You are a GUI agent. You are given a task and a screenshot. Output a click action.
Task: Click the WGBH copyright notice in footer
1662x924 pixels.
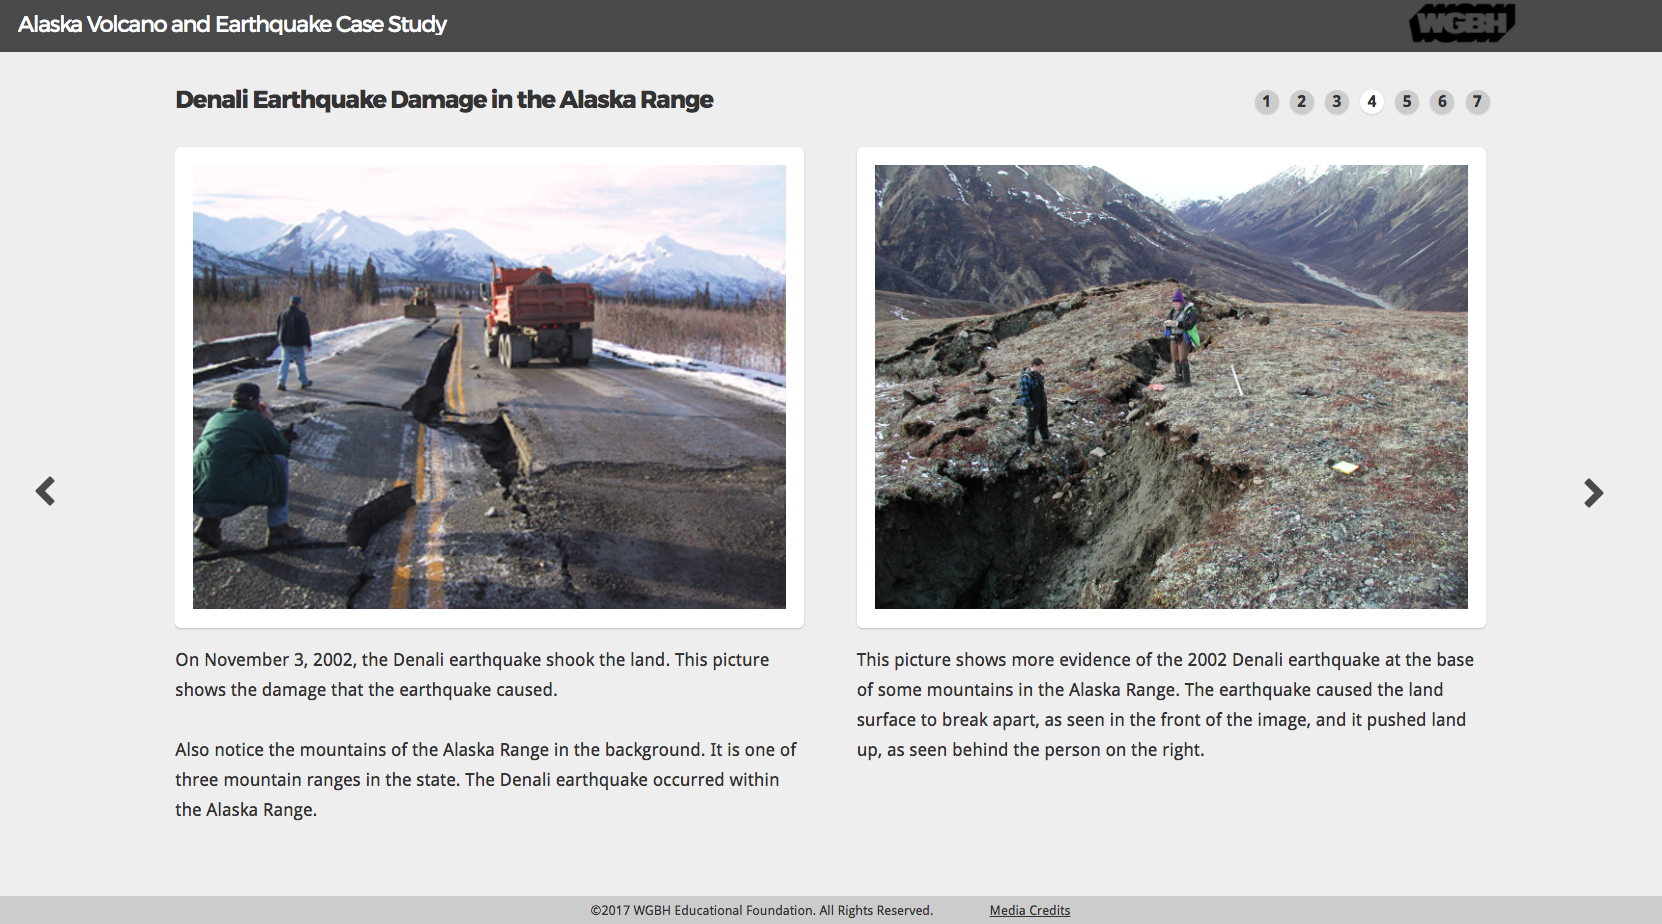[761, 910]
